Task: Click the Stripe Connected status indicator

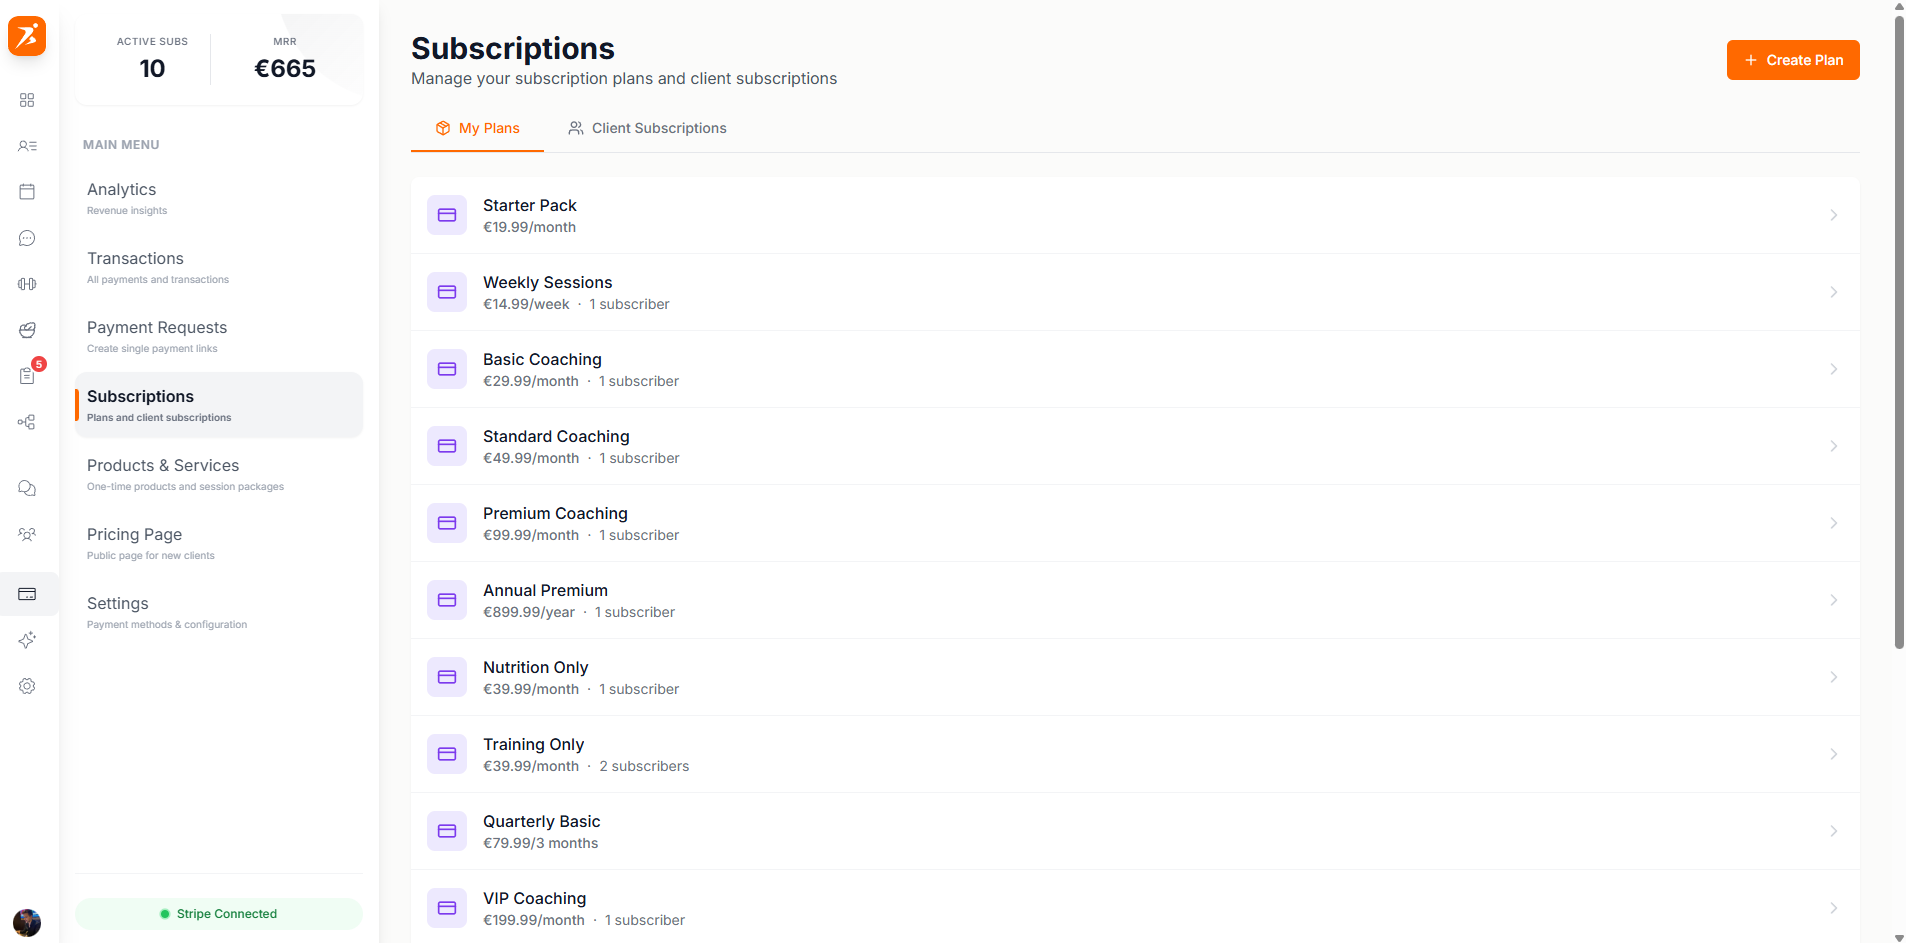Action: click(218, 913)
